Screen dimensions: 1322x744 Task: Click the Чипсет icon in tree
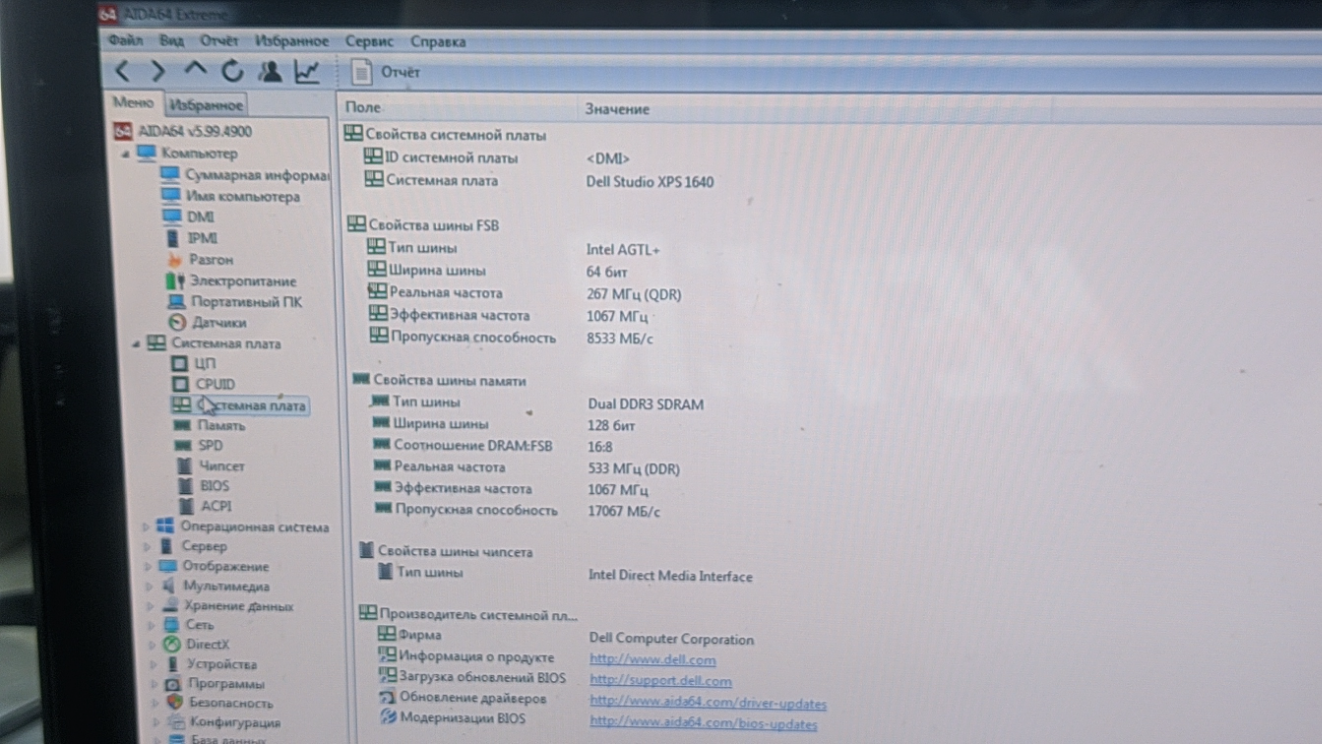[184, 466]
